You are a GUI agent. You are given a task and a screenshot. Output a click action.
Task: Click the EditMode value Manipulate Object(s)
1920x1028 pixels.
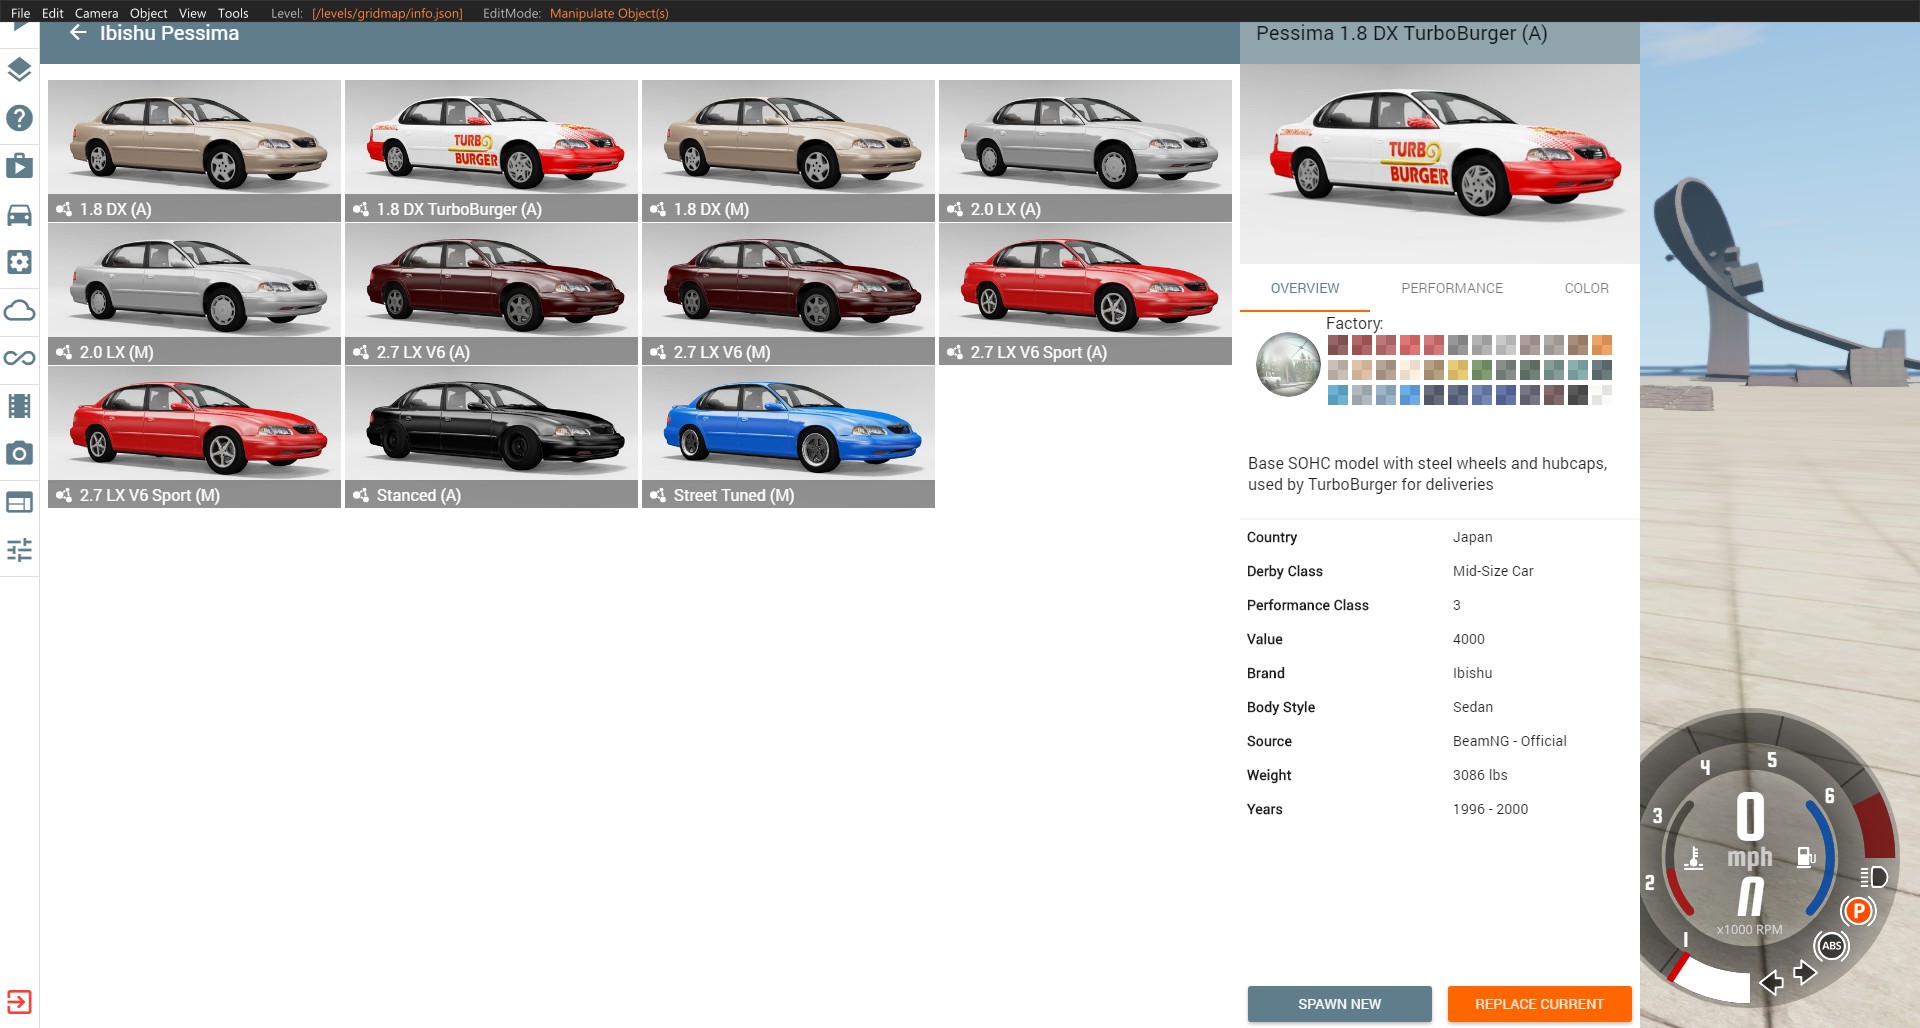click(609, 13)
